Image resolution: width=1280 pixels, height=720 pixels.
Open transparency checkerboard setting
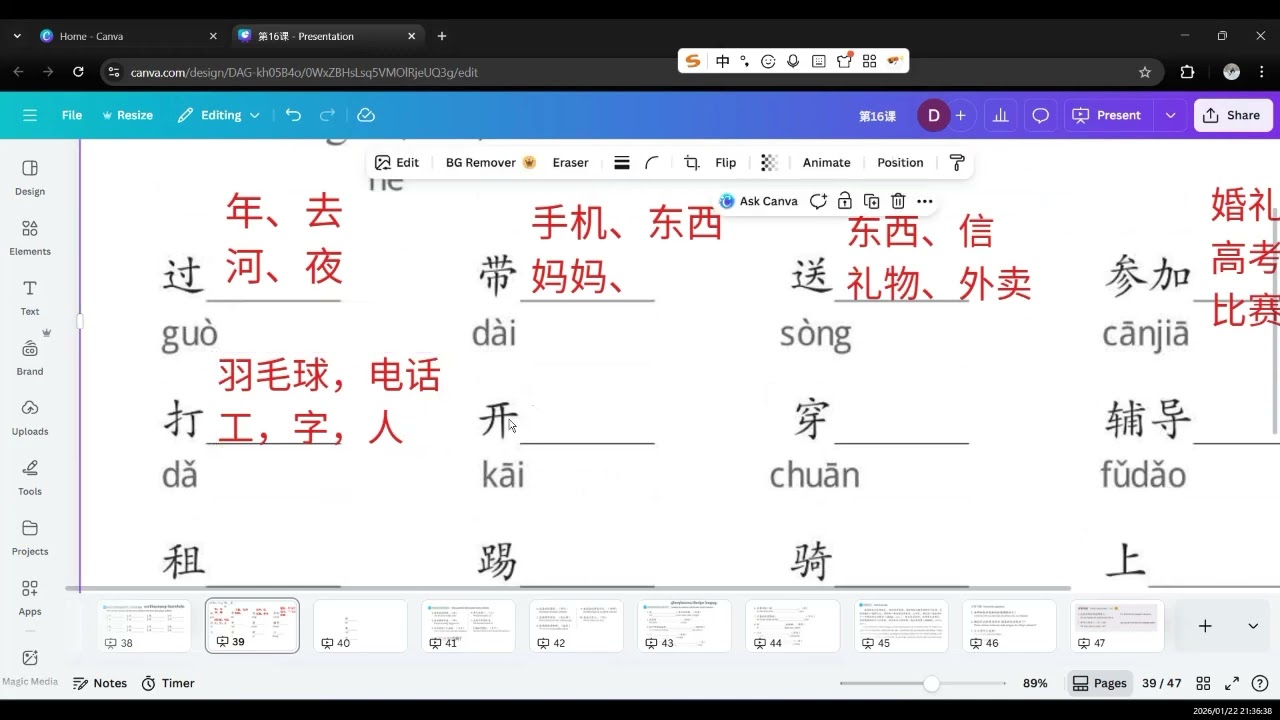pos(769,163)
